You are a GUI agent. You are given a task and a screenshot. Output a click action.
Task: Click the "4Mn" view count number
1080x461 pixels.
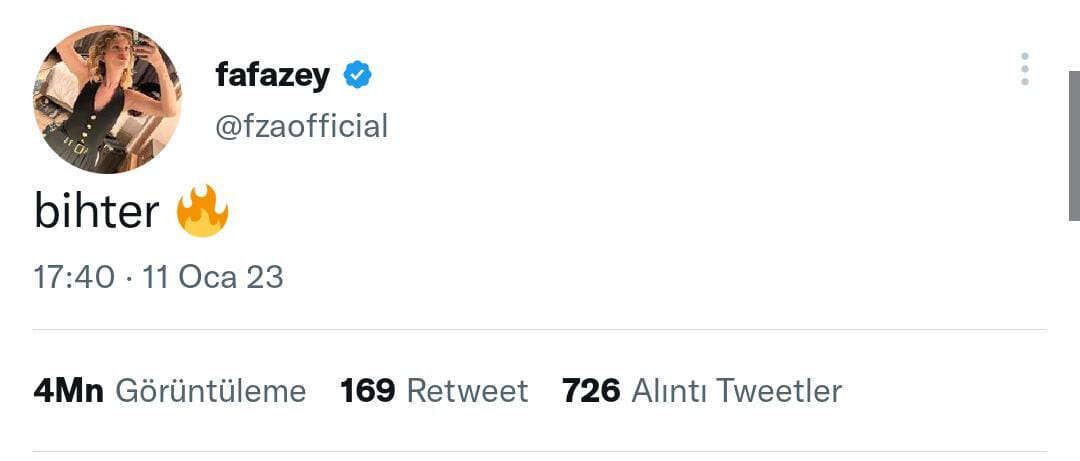tap(68, 390)
